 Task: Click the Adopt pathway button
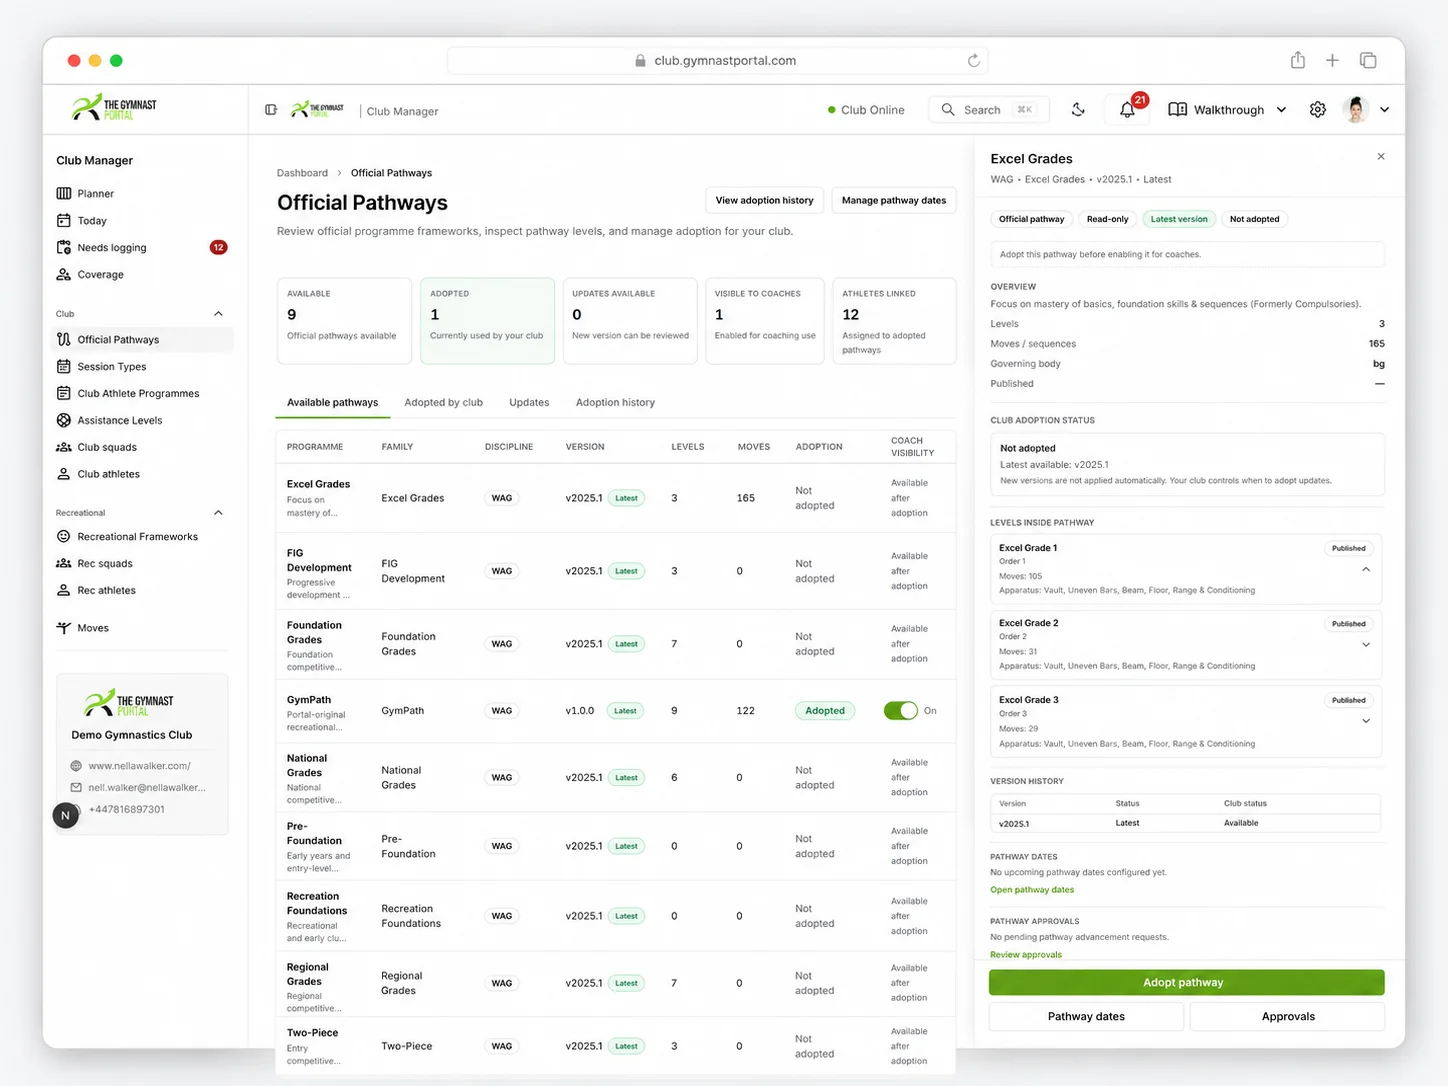coord(1186,982)
